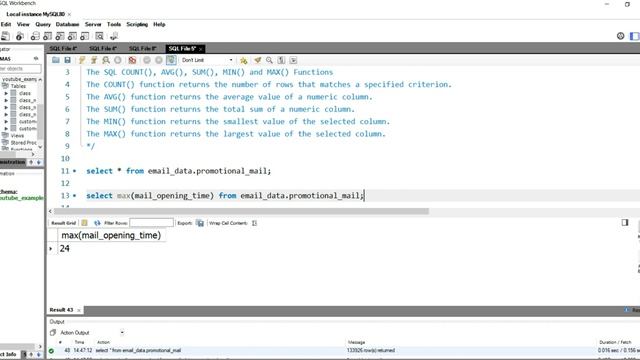Select the youtube_exam schema node
The width and height of the screenshot is (640, 360).
click(19, 79)
